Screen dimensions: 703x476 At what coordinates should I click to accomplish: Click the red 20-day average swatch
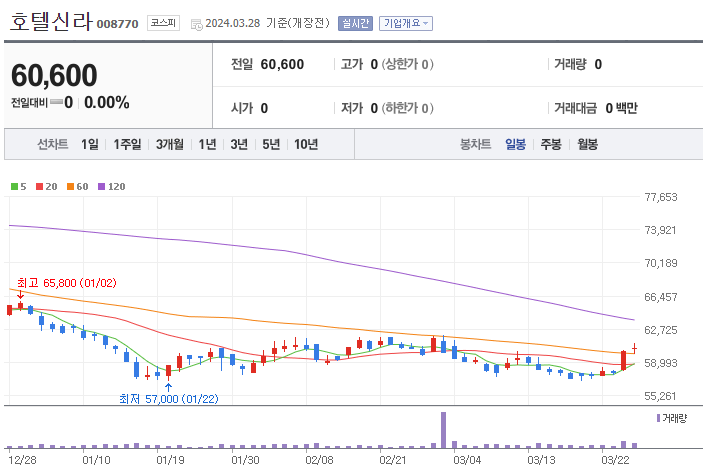pos(39,186)
